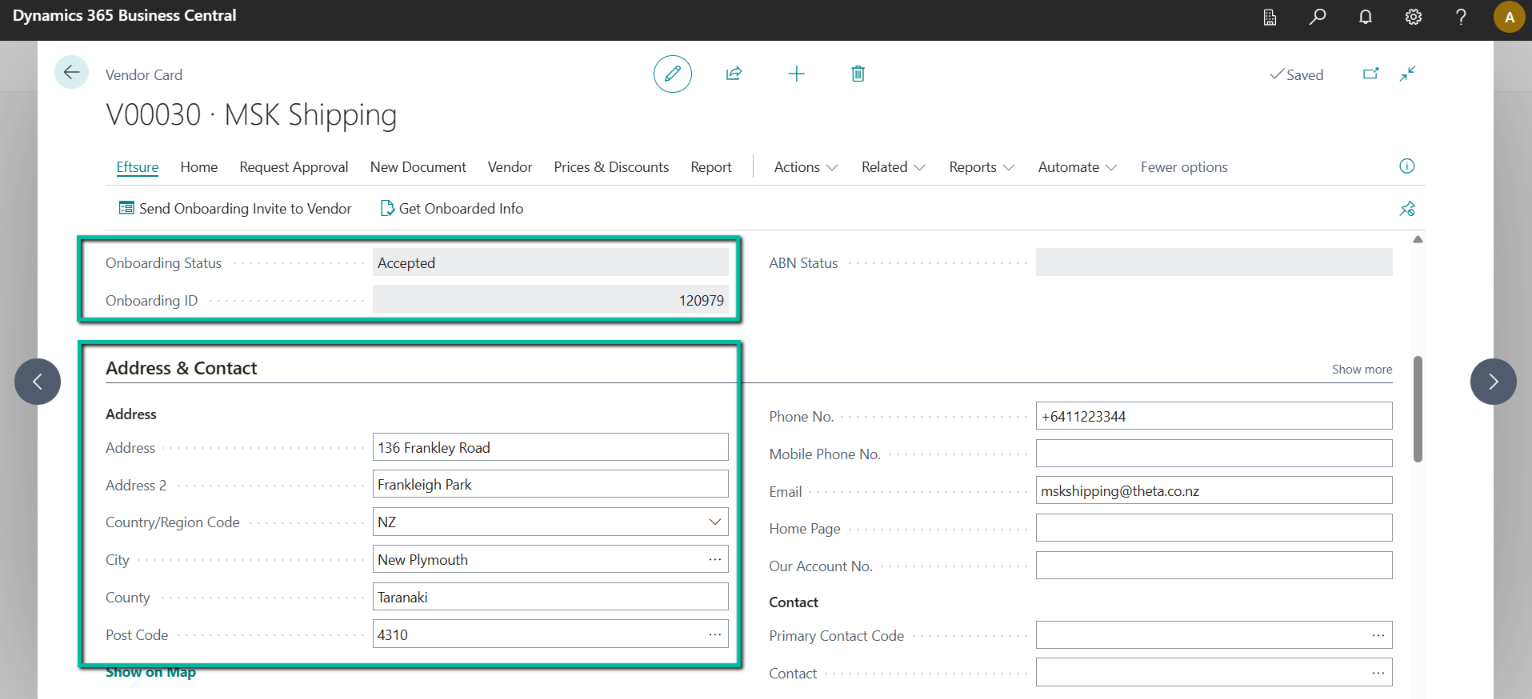Show the information factbox icon

point(1407,166)
